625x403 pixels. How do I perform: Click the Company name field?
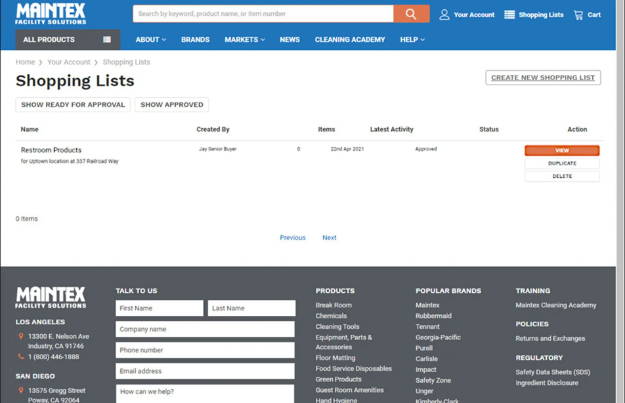[x=205, y=329]
